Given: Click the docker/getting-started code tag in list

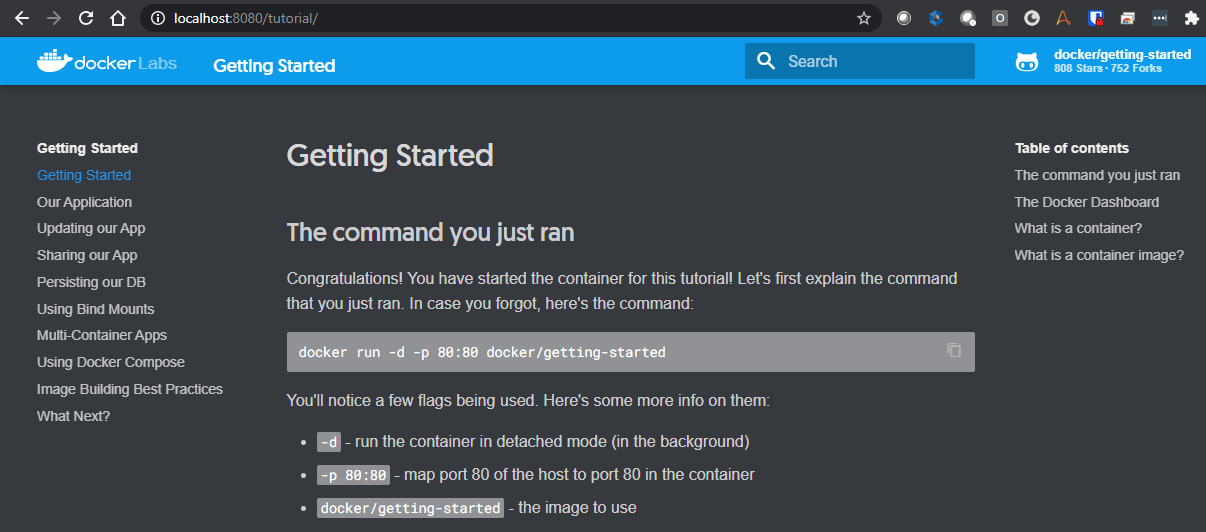Looking at the screenshot, I should pyautogui.click(x=410, y=508).
